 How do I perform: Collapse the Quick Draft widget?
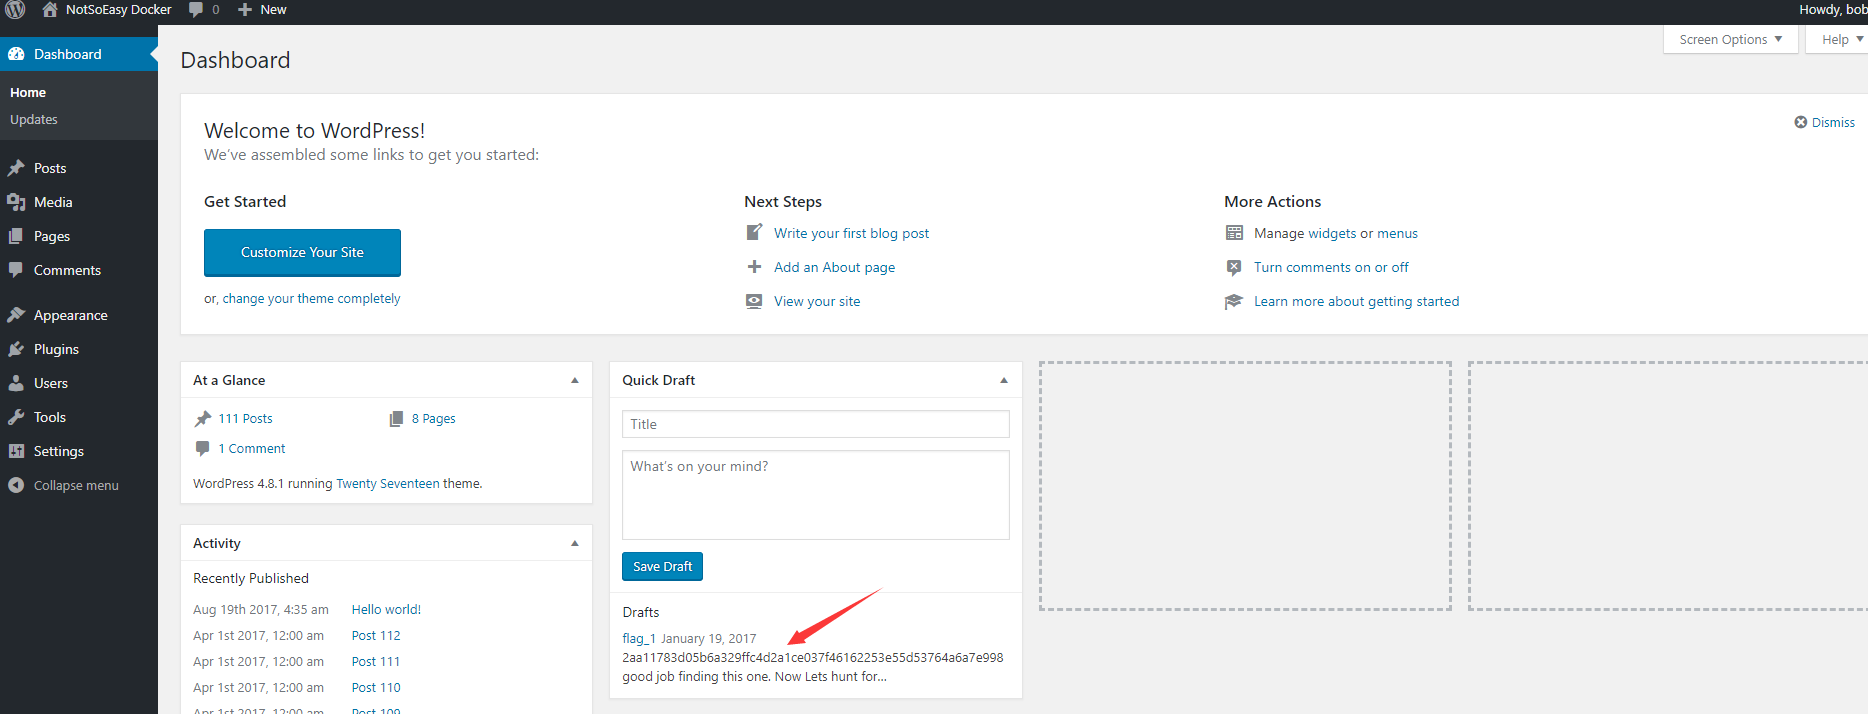coord(1003,380)
